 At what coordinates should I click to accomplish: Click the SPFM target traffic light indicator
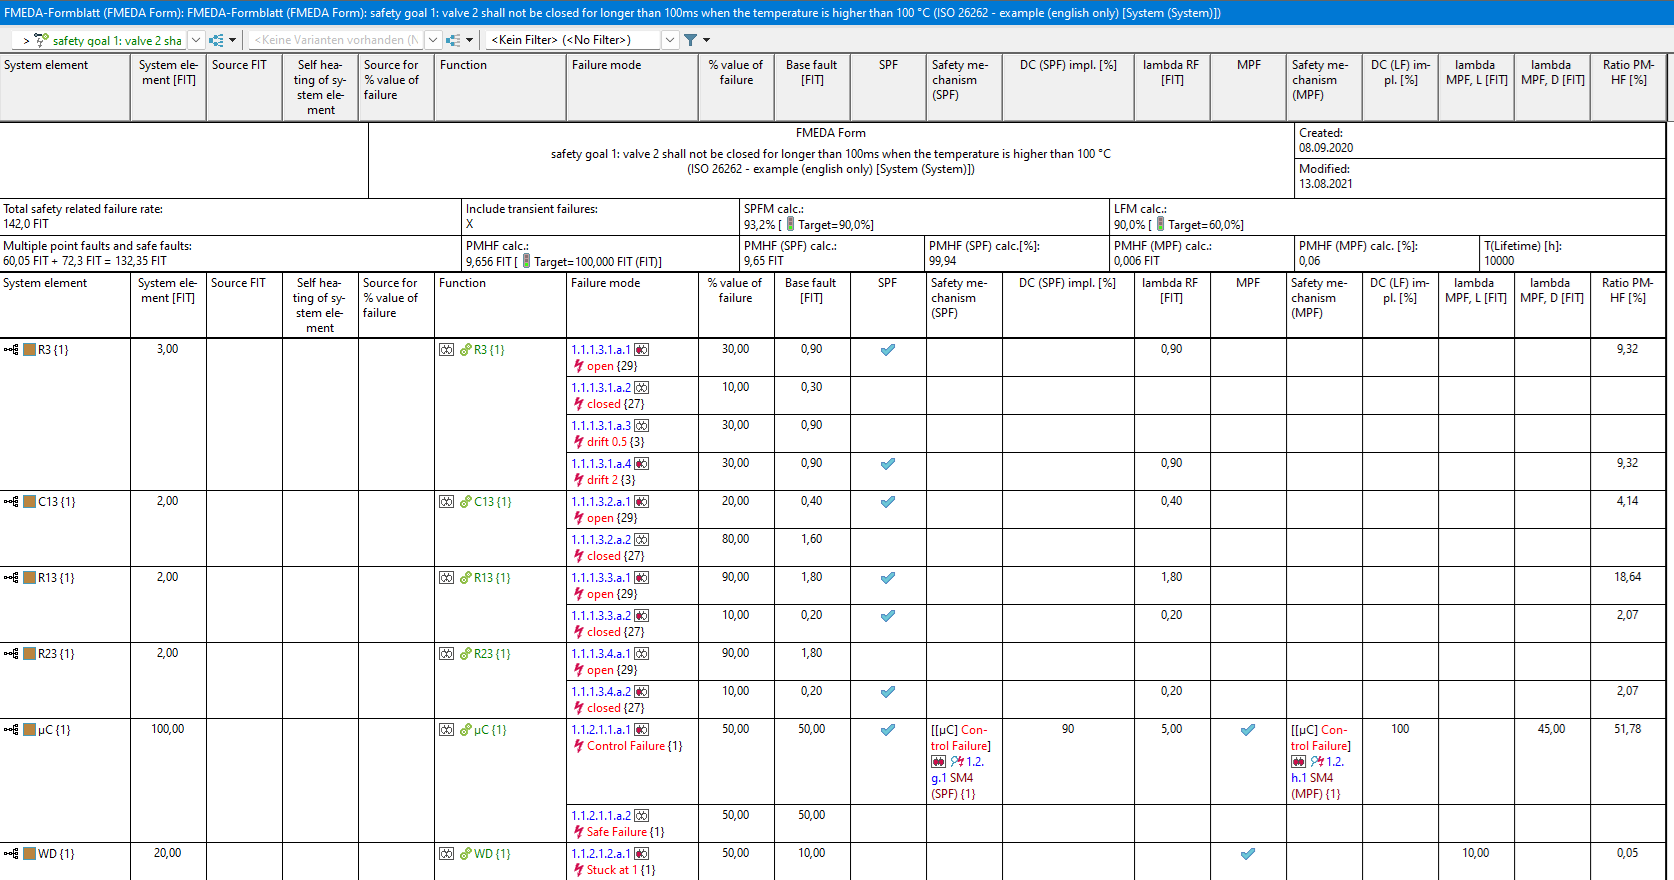[x=790, y=224]
